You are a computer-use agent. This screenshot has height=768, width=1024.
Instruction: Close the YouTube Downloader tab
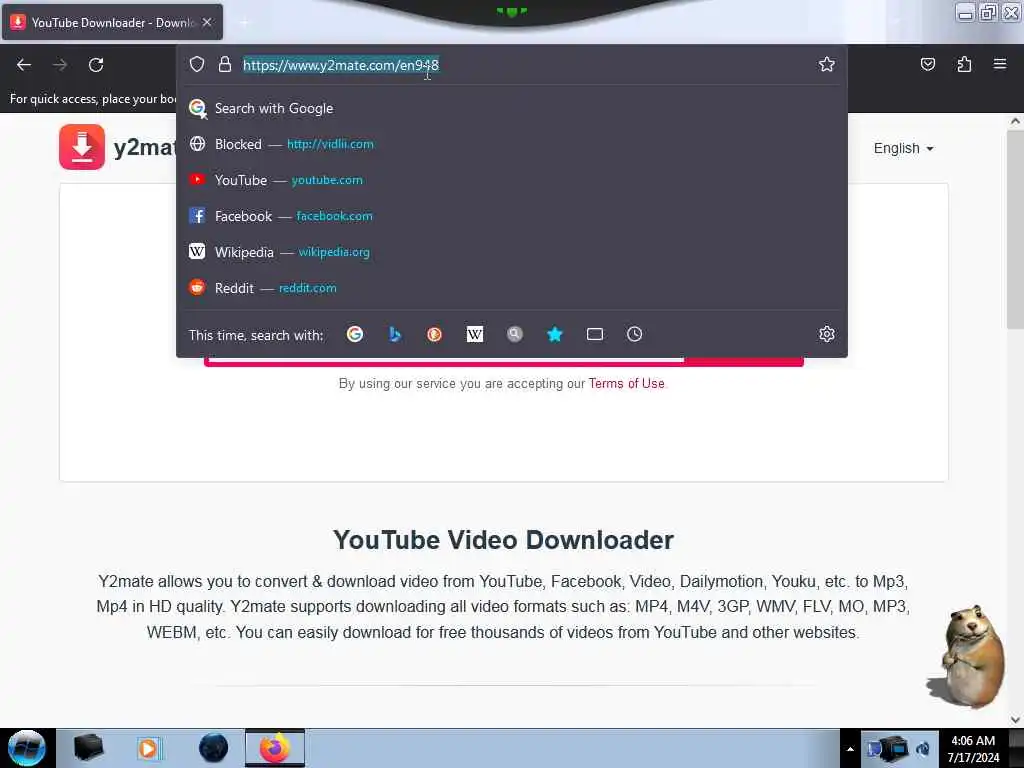pos(207,22)
